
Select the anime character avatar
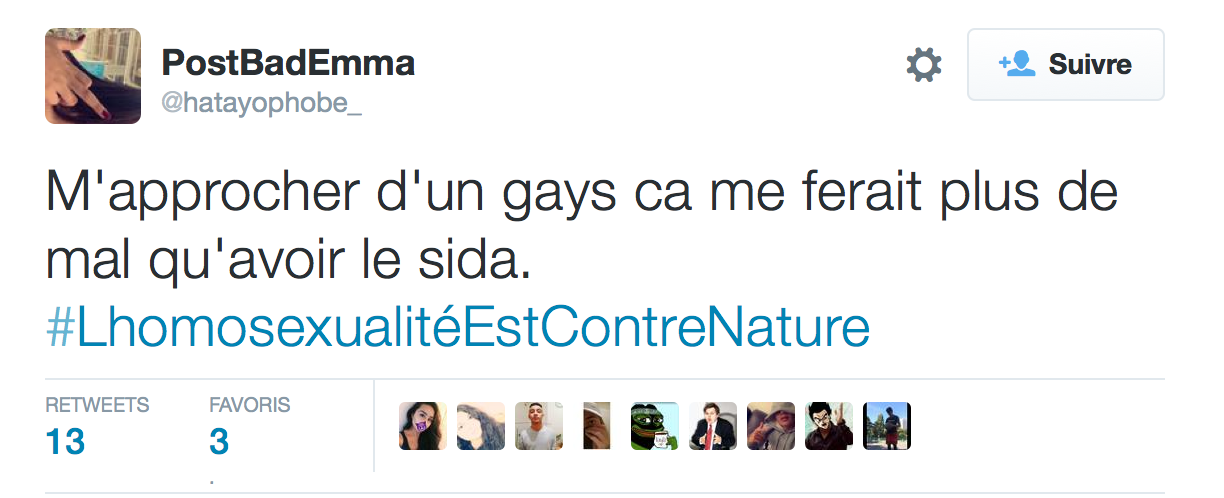(x=829, y=426)
